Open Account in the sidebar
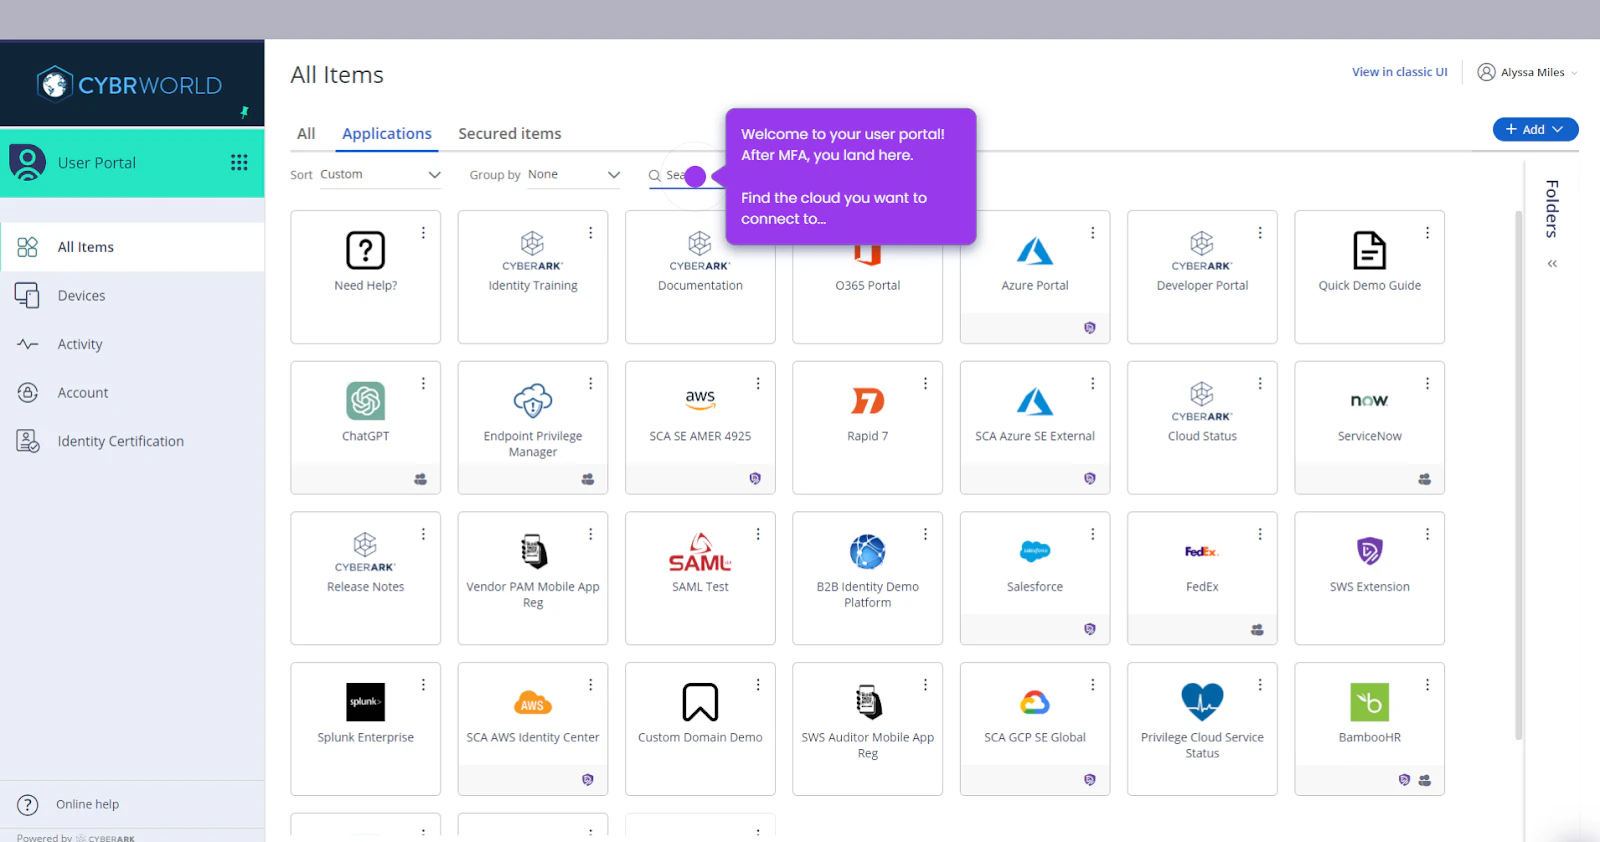Viewport: 1600px width, 842px height. tap(133, 393)
